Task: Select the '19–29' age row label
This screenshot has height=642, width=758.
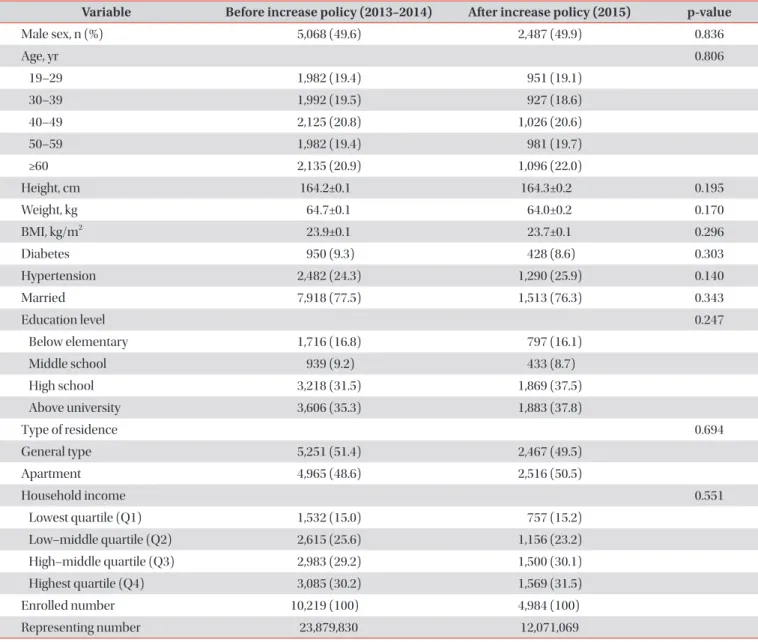Action: 45,78
